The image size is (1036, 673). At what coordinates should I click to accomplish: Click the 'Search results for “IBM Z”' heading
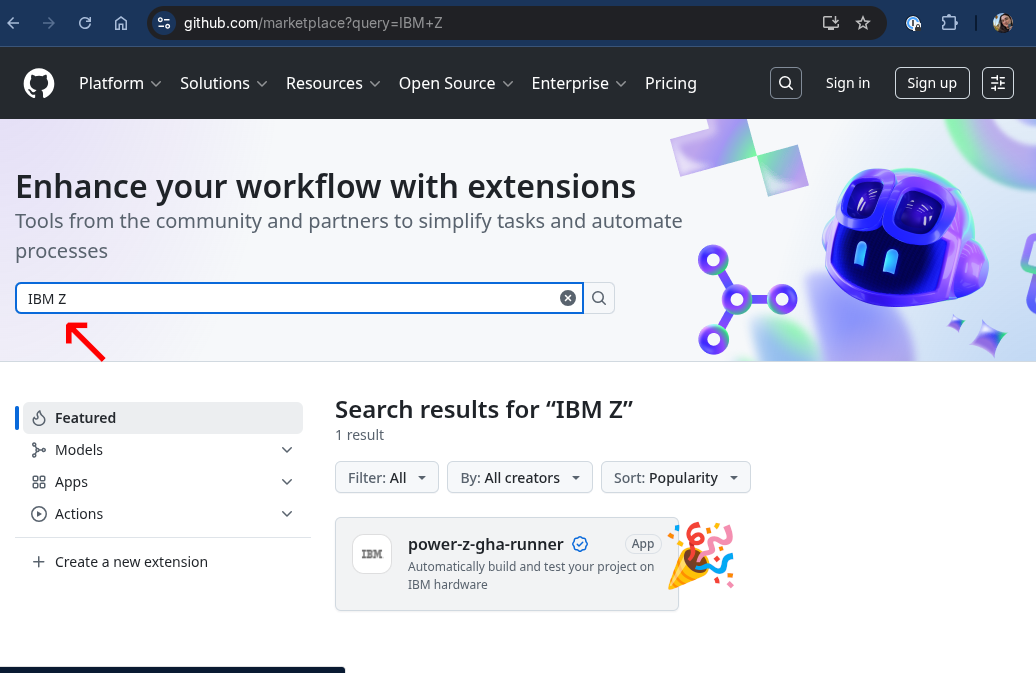484,409
